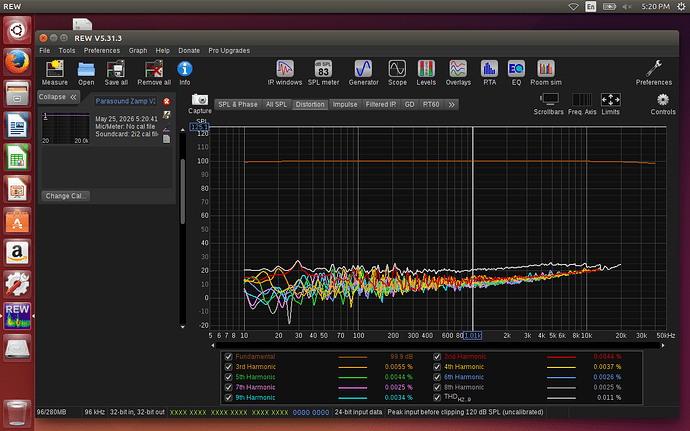
Task: Open LibreOffice Writer from the launcher
Action: point(17,125)
